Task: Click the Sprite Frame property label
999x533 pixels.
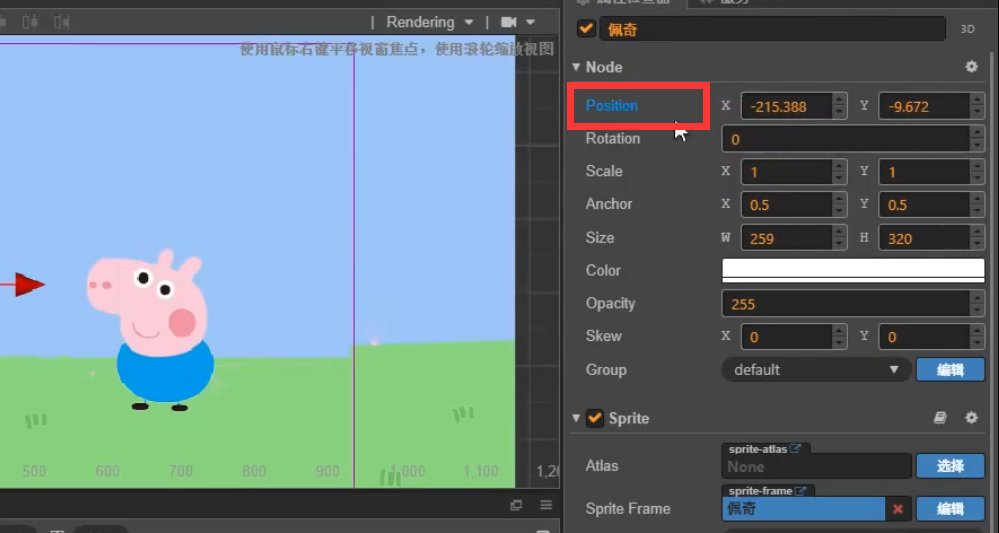Action: [628, 508]
